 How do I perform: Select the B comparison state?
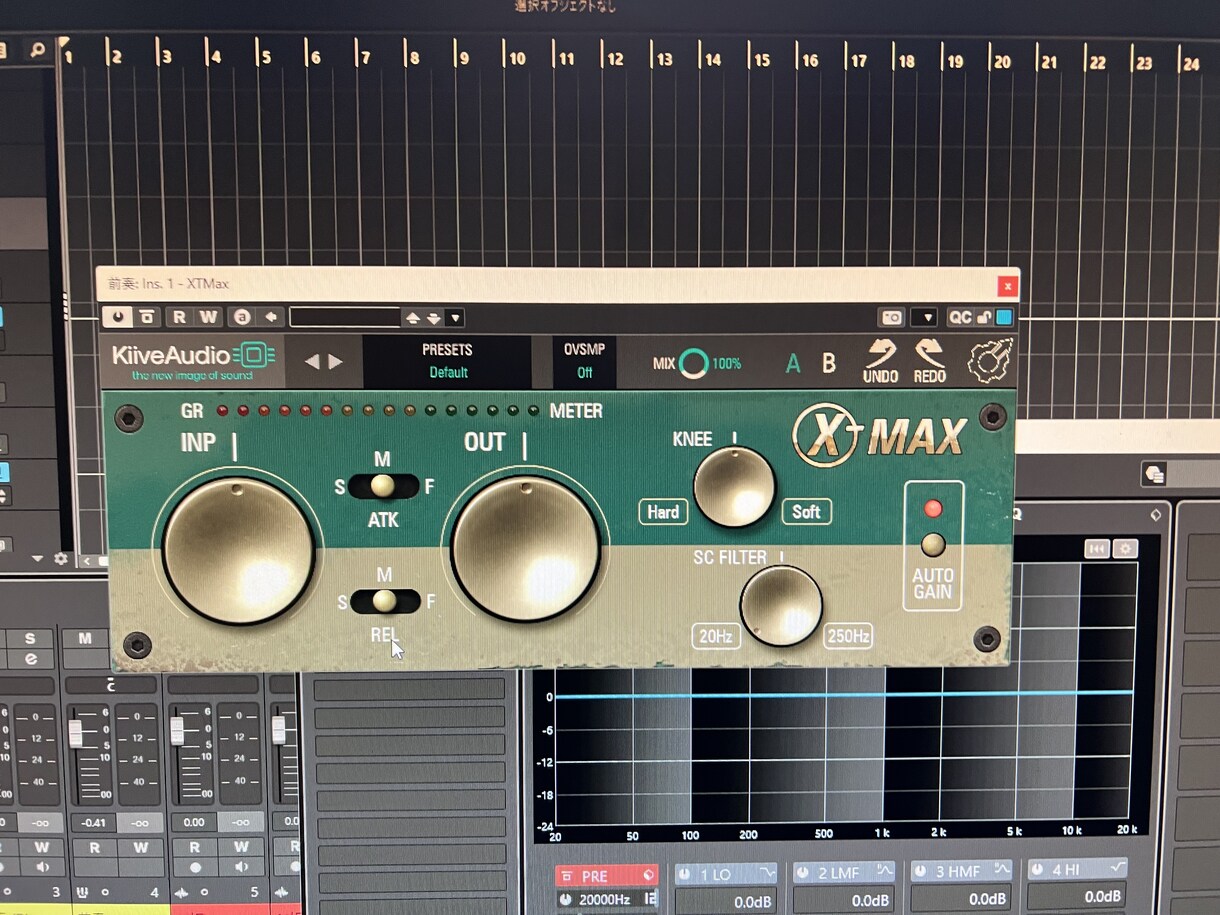point(829,363)
